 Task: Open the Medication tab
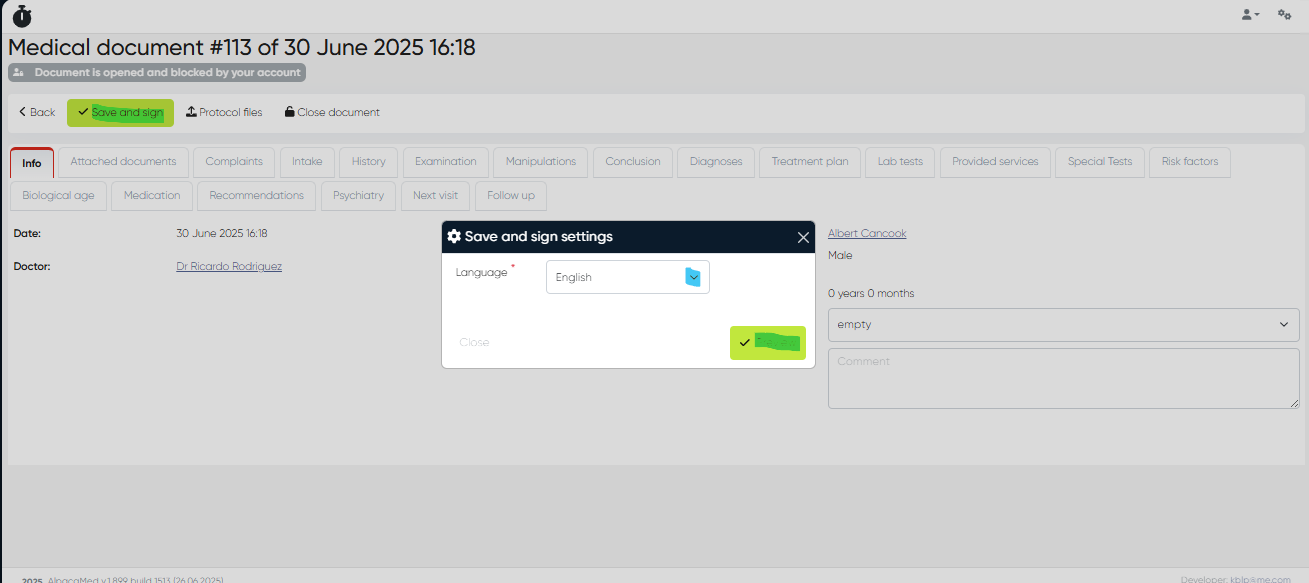coord(152,196)
